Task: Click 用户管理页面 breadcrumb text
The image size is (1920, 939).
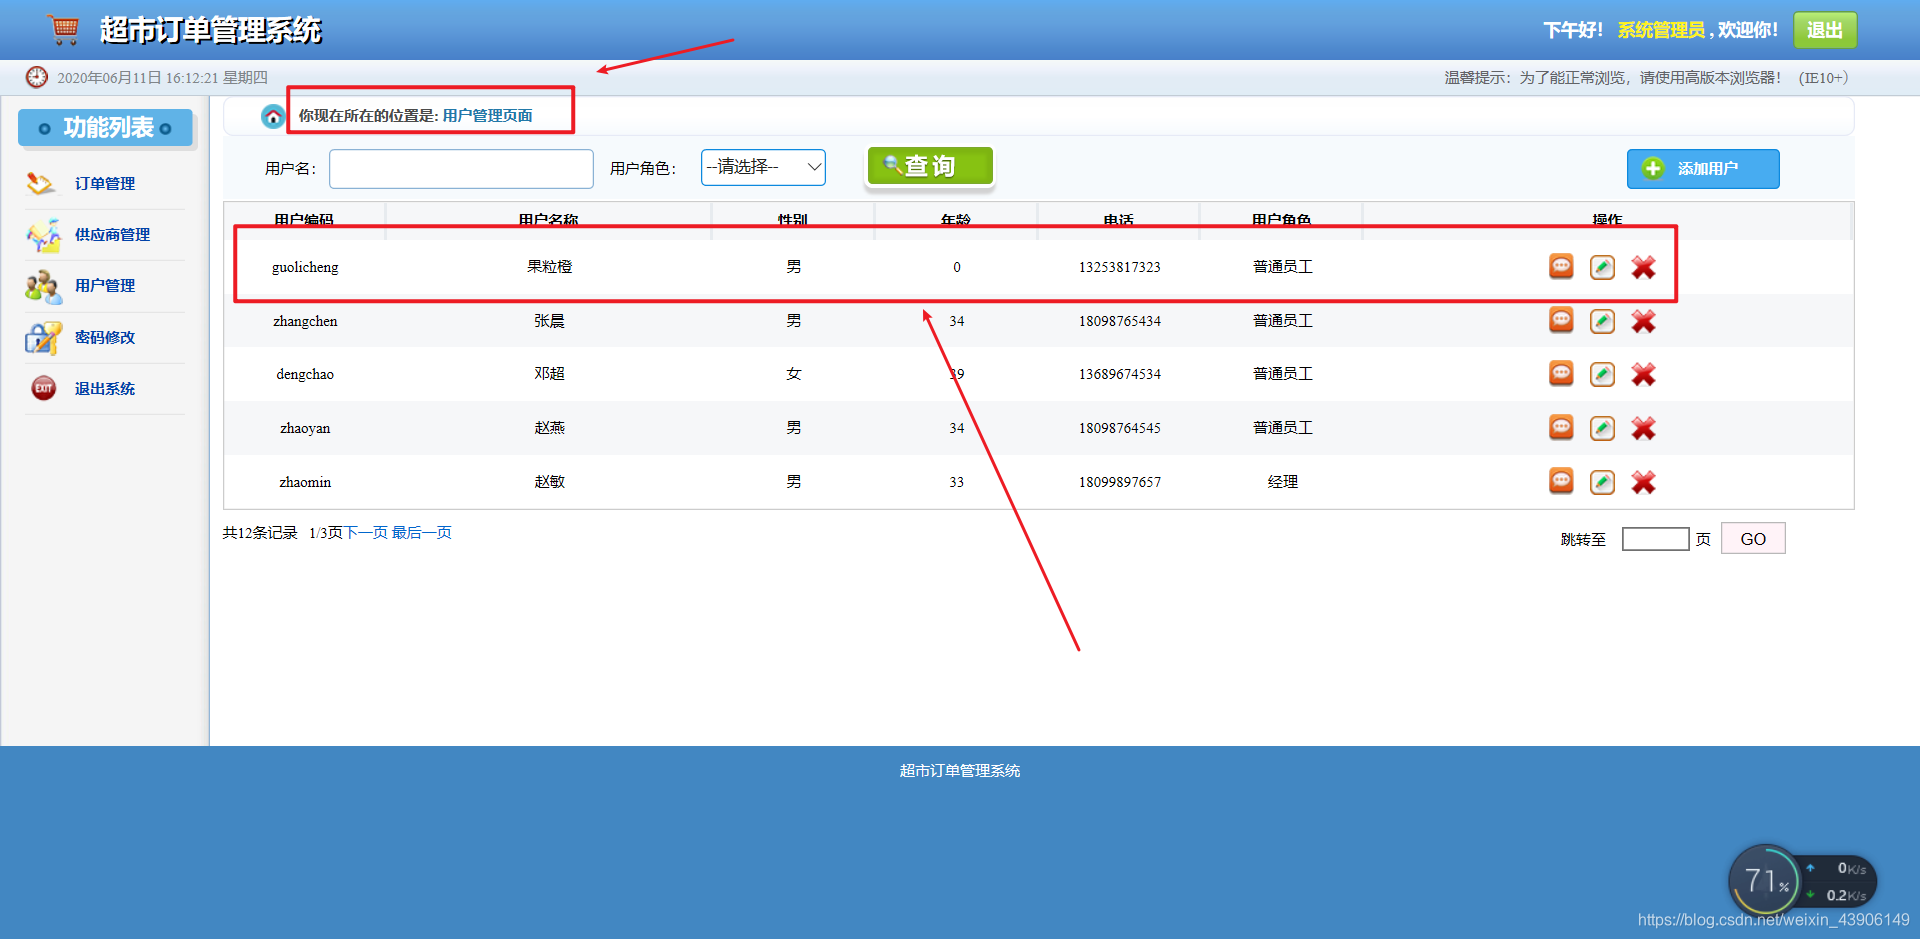Action: (x=488, y=116)
